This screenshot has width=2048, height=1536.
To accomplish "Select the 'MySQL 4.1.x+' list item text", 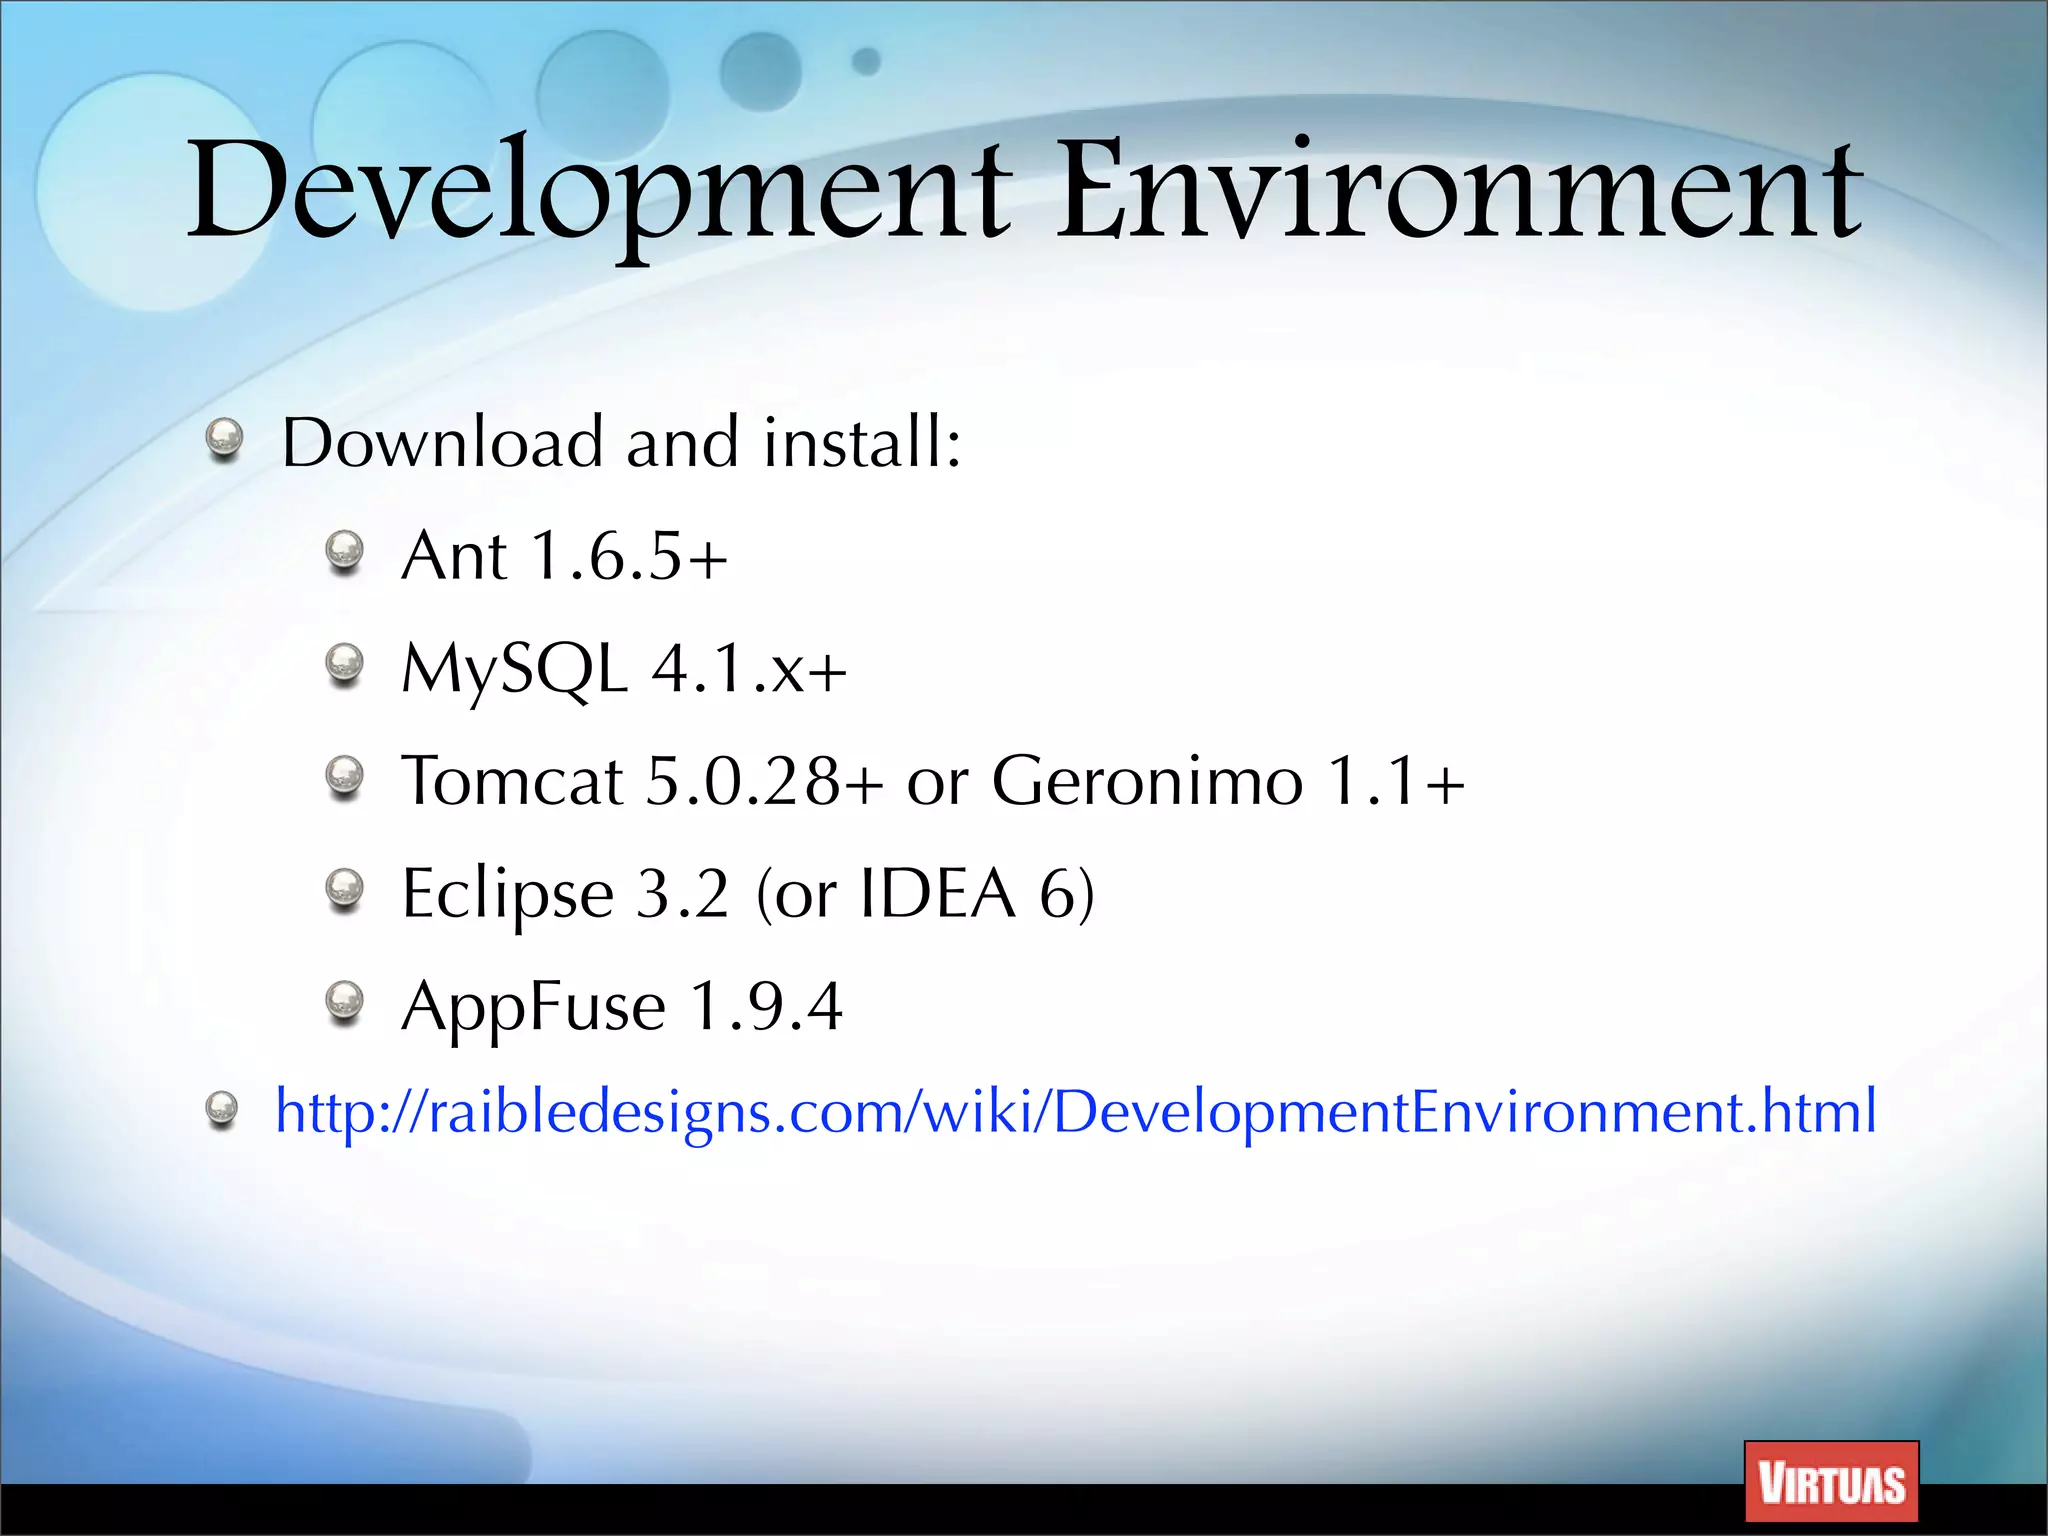I will pos(623,668).
